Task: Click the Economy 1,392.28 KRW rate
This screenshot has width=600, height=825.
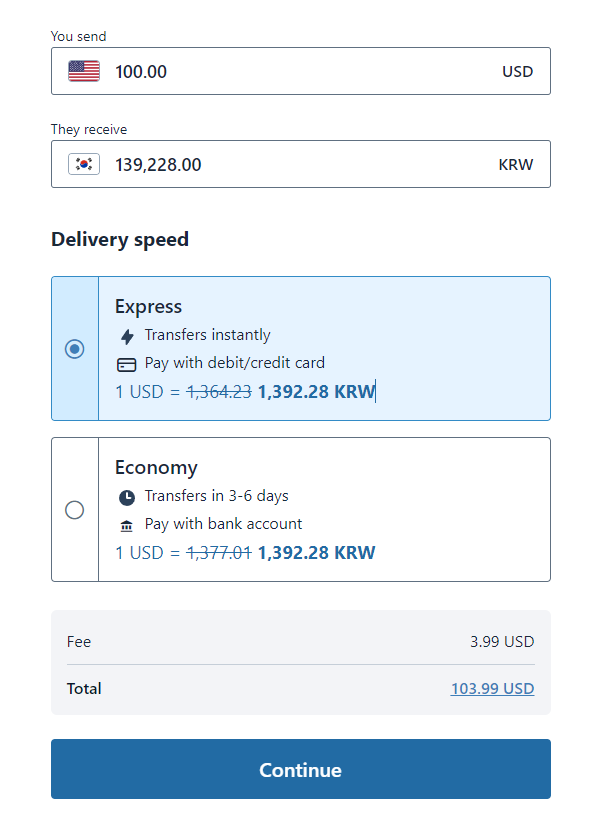Action: [316, 553]
